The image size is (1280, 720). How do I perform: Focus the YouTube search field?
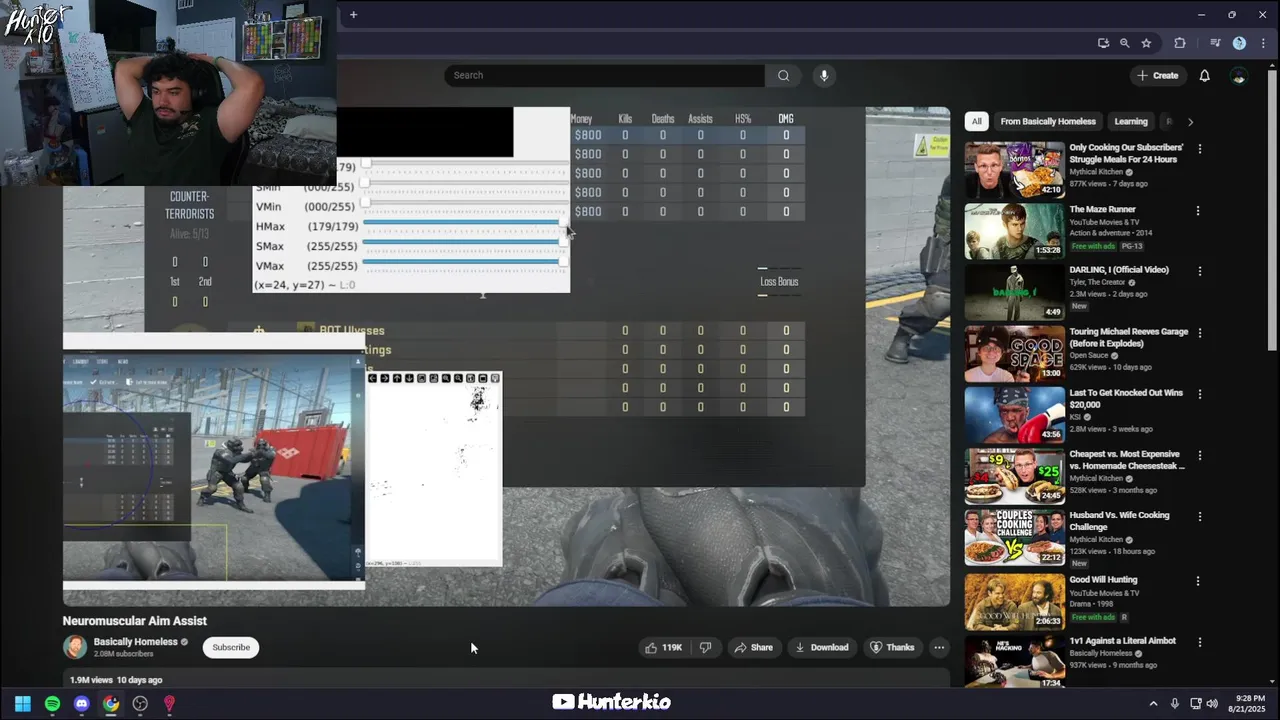click(x=605, y=75)
